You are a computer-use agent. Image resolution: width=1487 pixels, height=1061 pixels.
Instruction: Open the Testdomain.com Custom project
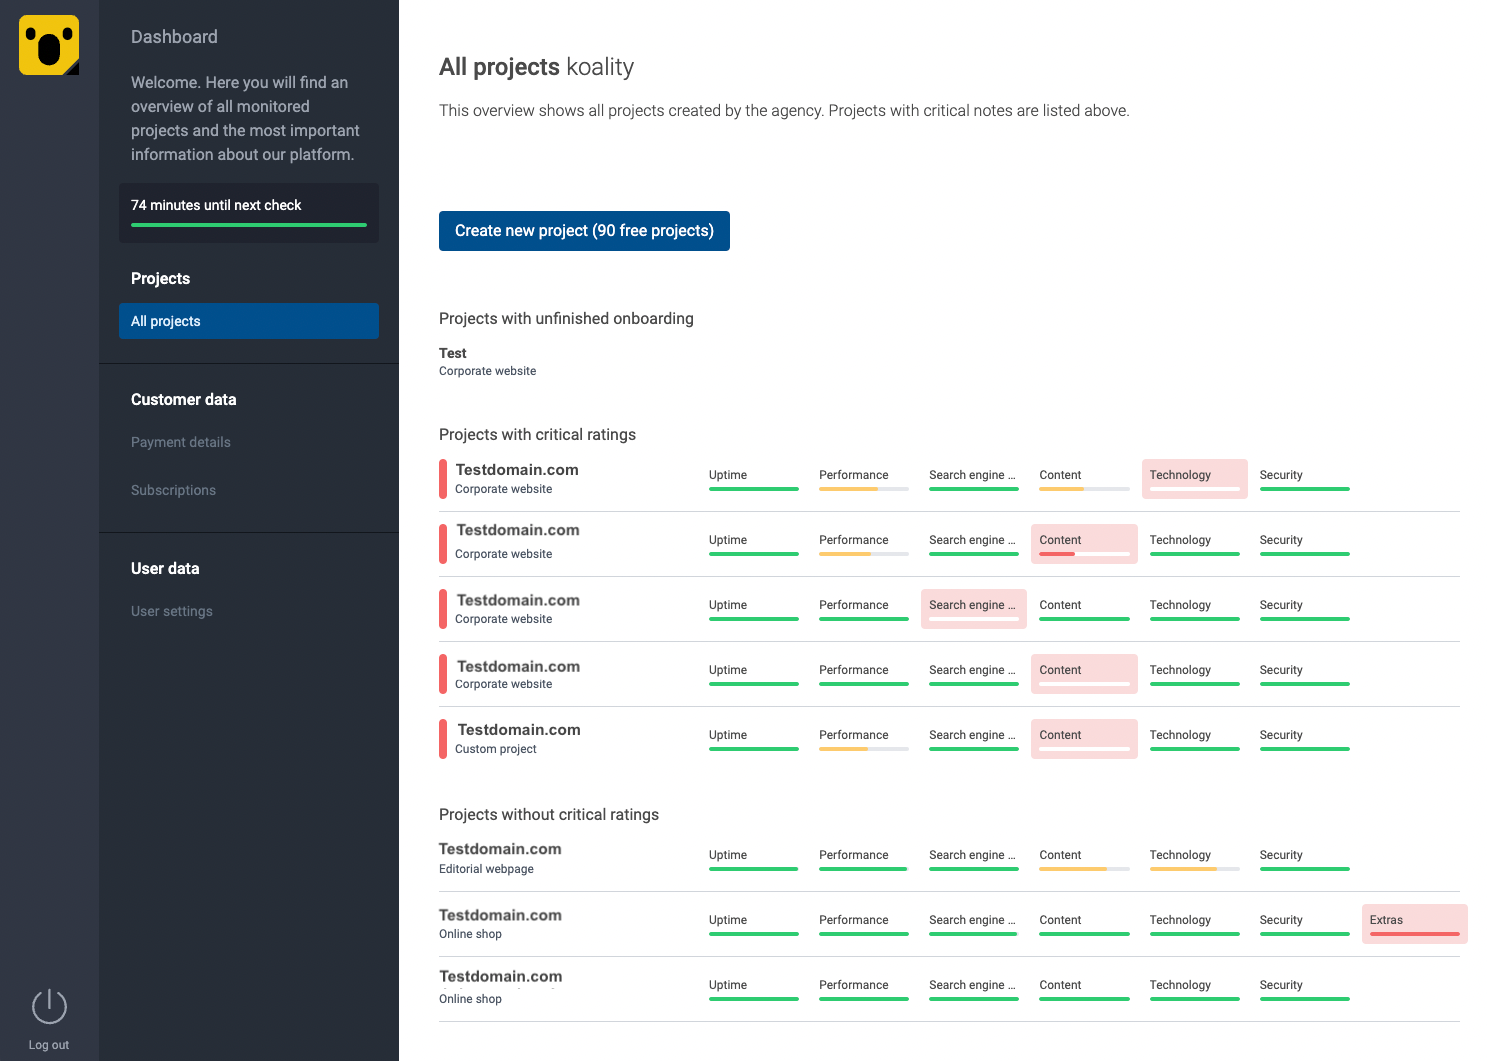click(517, 729)
